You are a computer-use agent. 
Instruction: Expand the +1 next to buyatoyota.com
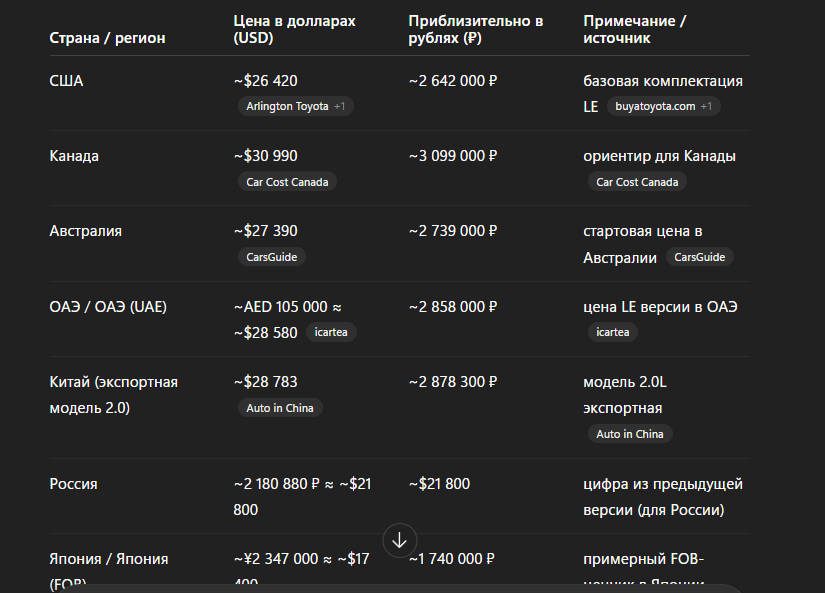[x=707, y=106]
